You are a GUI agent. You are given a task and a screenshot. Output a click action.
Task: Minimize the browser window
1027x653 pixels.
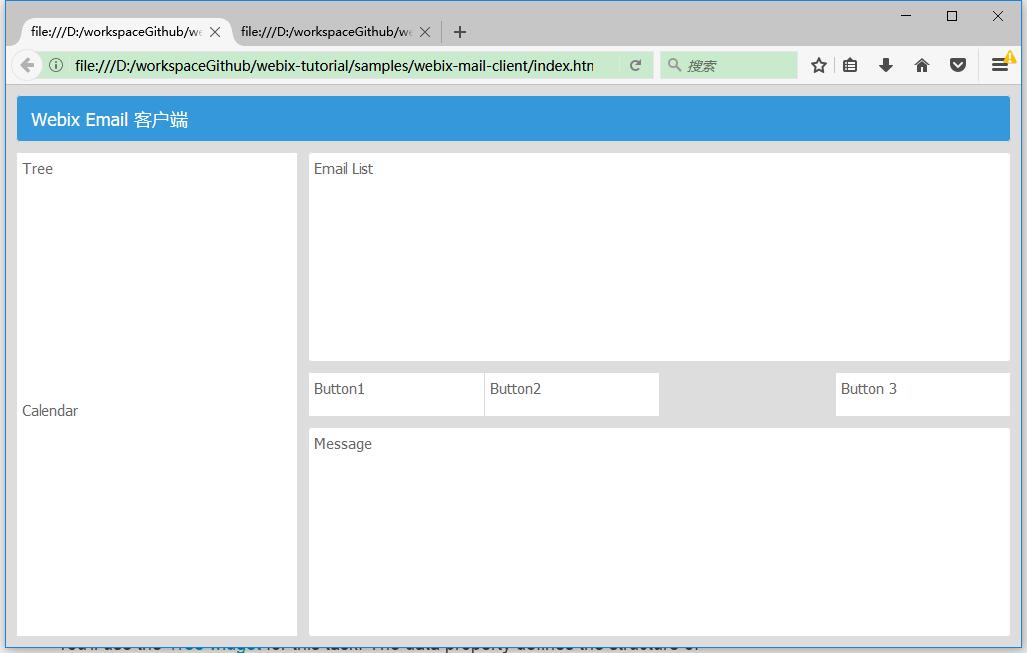click(906, 16)
